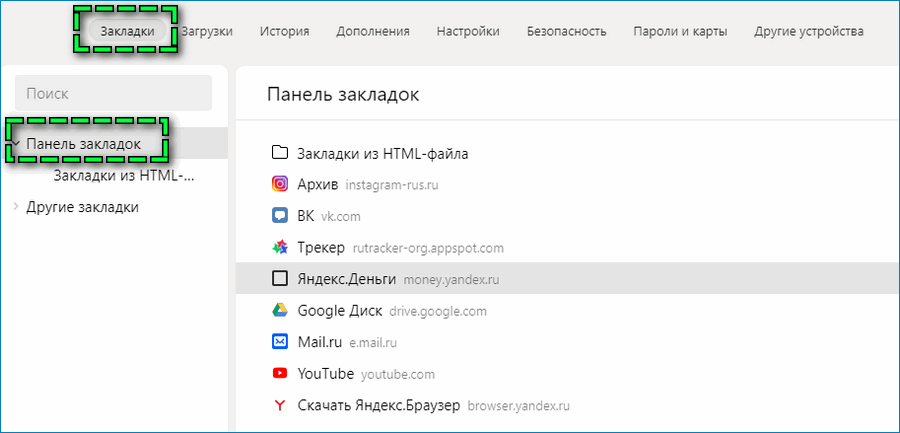Go to the Другие устройства tab
Screen dimensions: 900x433
coord(809,31)
